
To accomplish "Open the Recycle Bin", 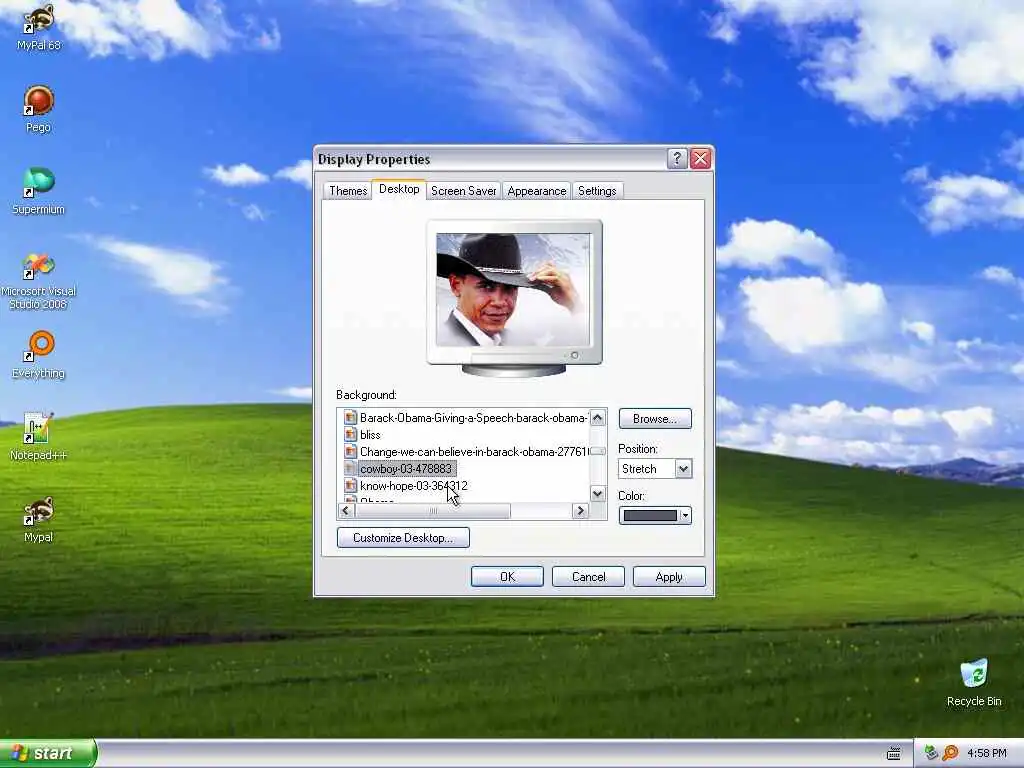I will pos(974,683).
